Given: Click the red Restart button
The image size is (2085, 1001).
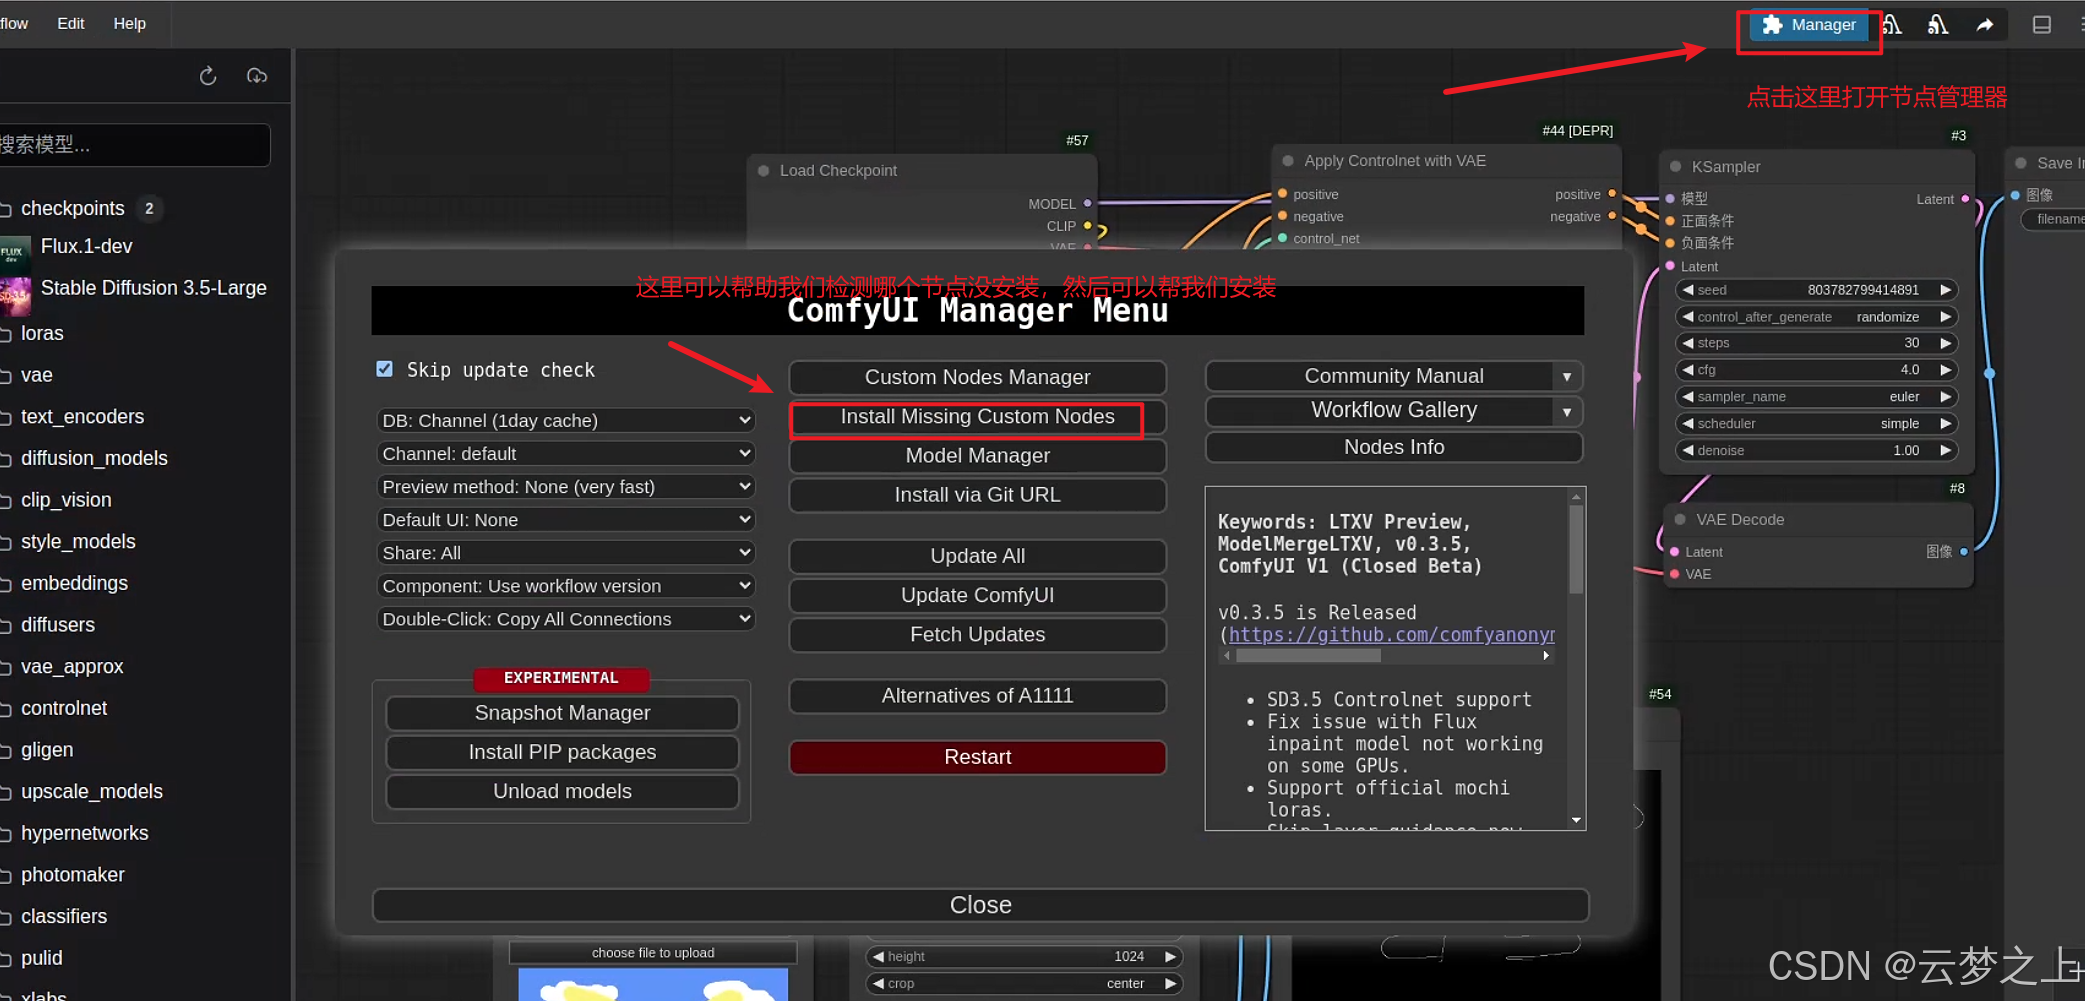Looking at the screenshot, I should coord(977,757).
